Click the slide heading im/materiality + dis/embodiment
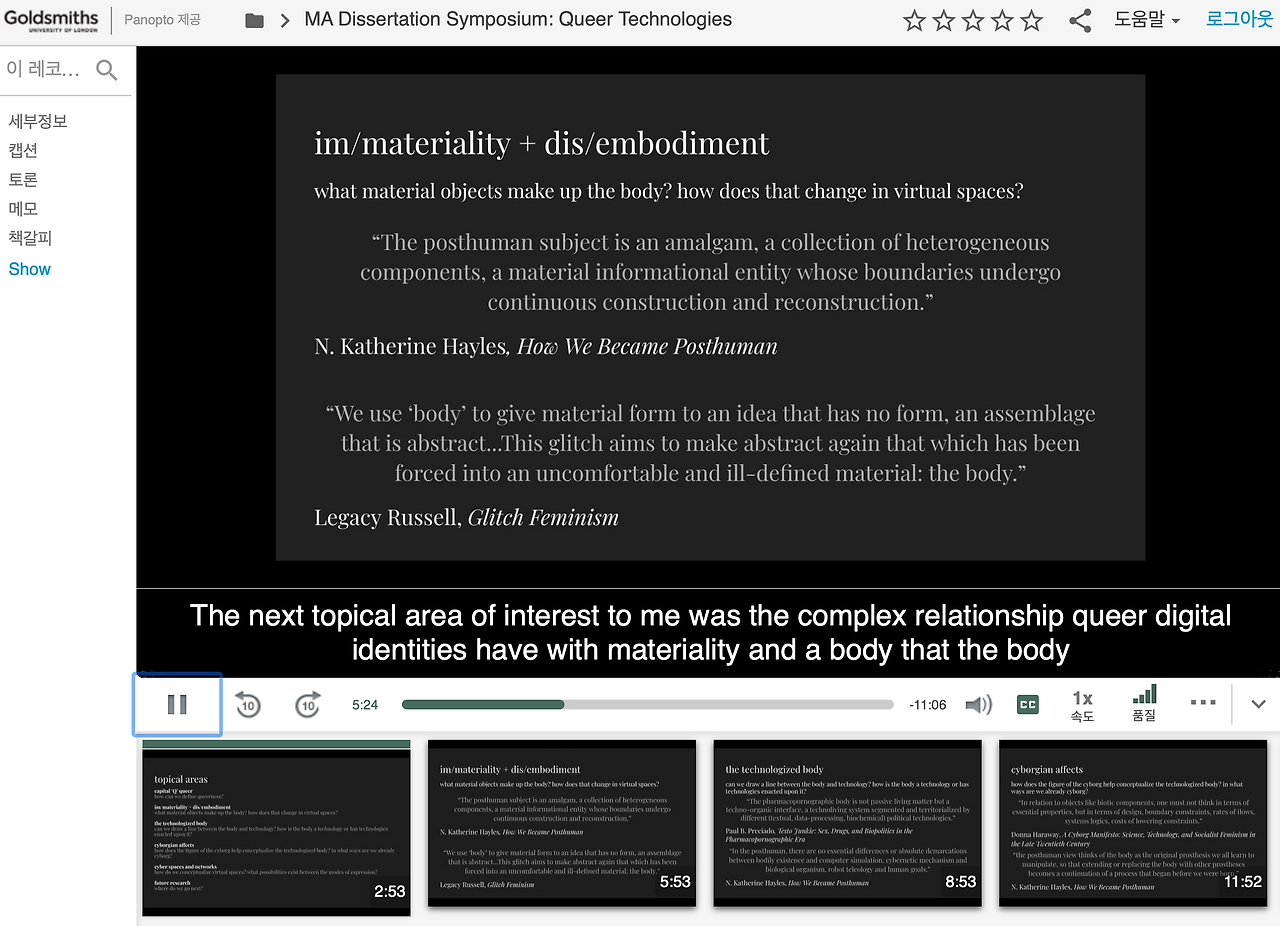Screen dimensions: 1280x926 (542, 143)
